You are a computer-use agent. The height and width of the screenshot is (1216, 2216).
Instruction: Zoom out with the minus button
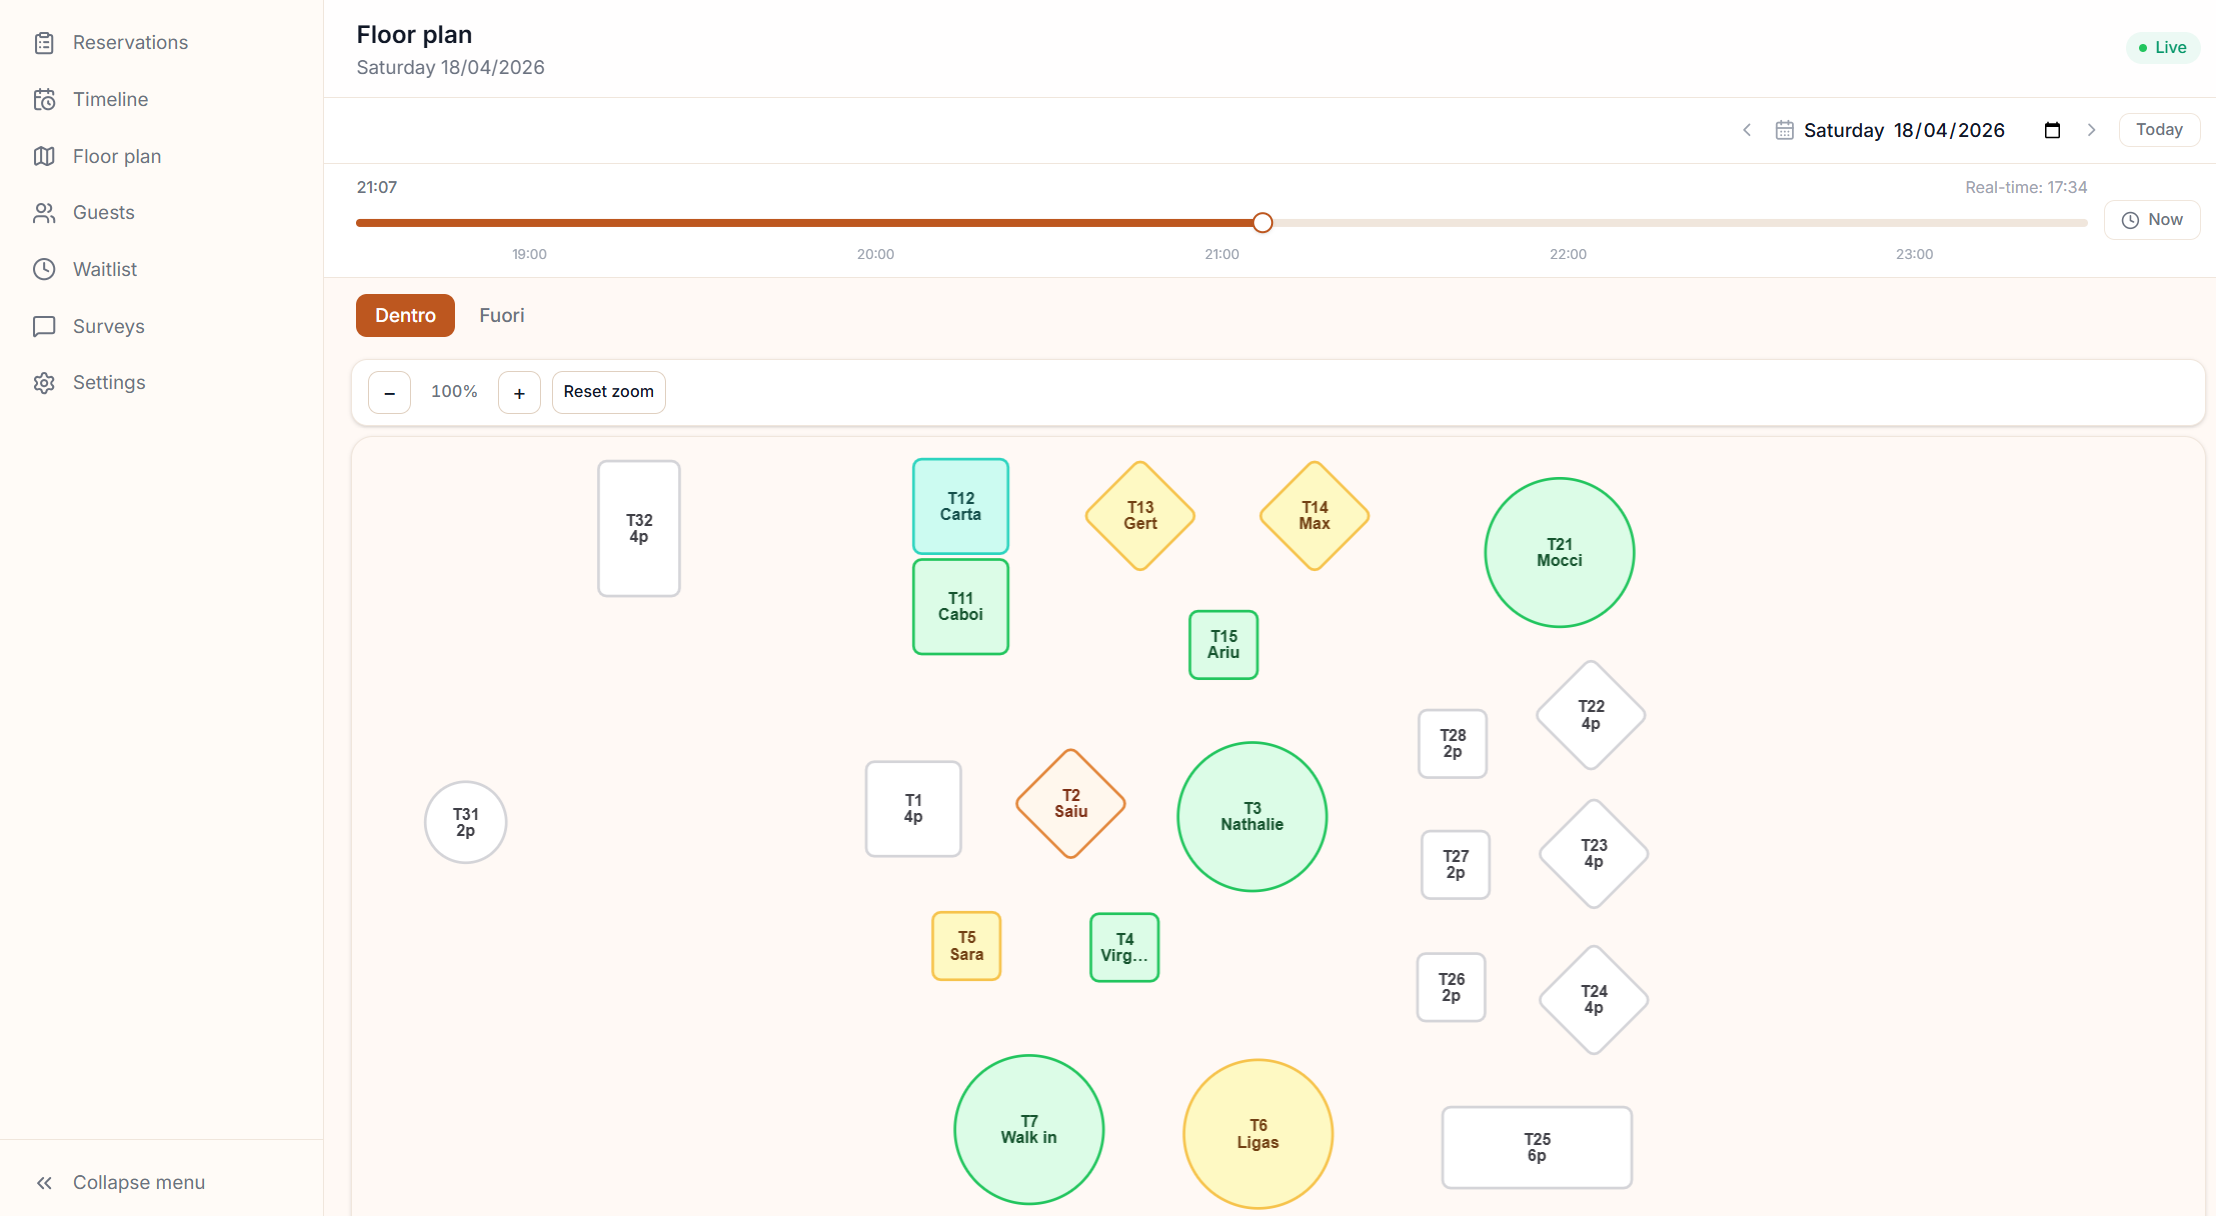tap(389, 393)
